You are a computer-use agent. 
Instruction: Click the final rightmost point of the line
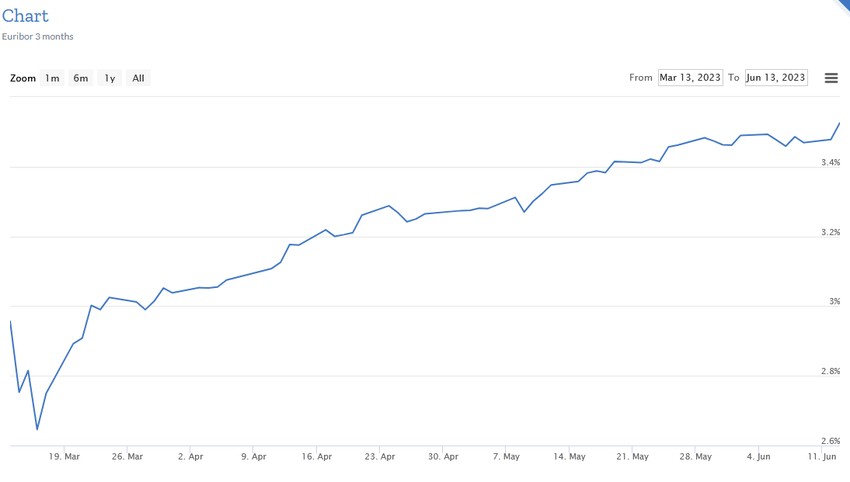point(839,123)
